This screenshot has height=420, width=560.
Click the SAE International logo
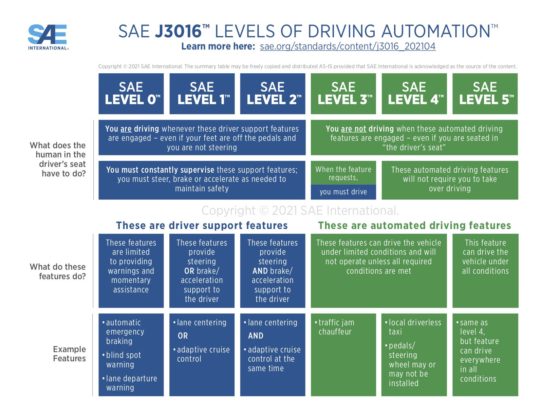coord(48,37)
